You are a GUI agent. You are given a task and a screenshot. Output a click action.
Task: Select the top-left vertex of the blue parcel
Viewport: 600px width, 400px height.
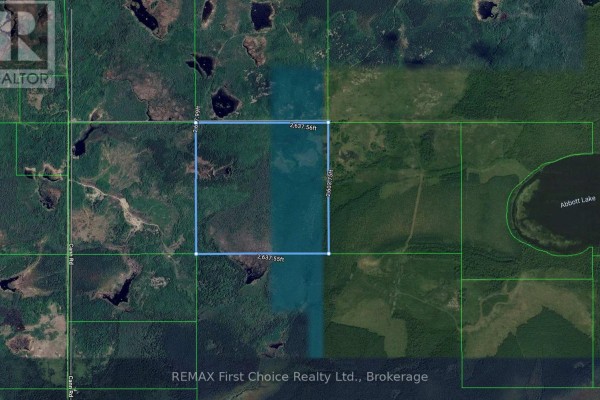[196, 122]
